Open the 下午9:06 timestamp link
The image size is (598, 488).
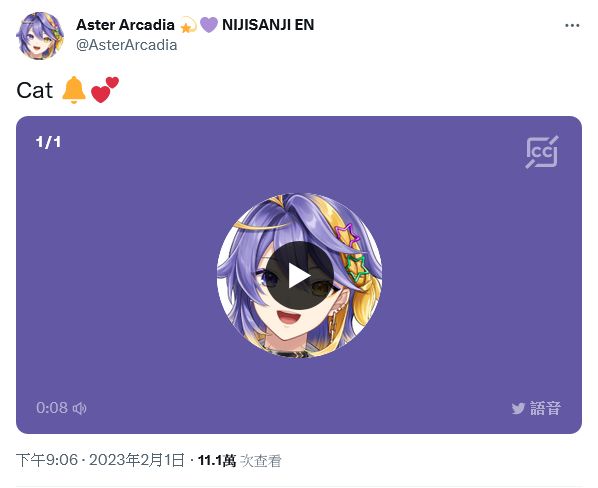click(47, 460)
